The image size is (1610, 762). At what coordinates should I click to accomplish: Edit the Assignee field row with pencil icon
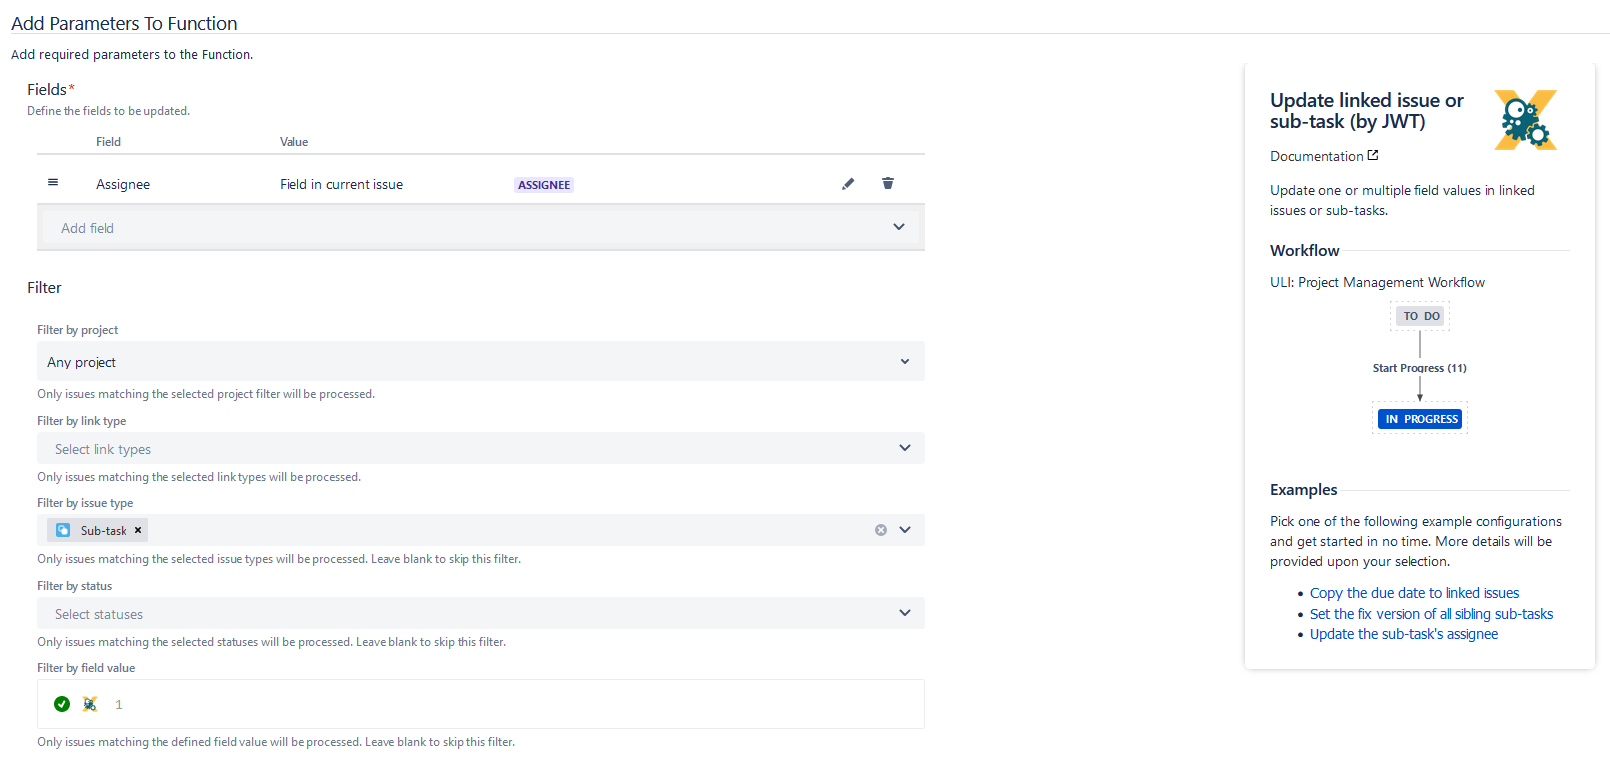point(848,184)
